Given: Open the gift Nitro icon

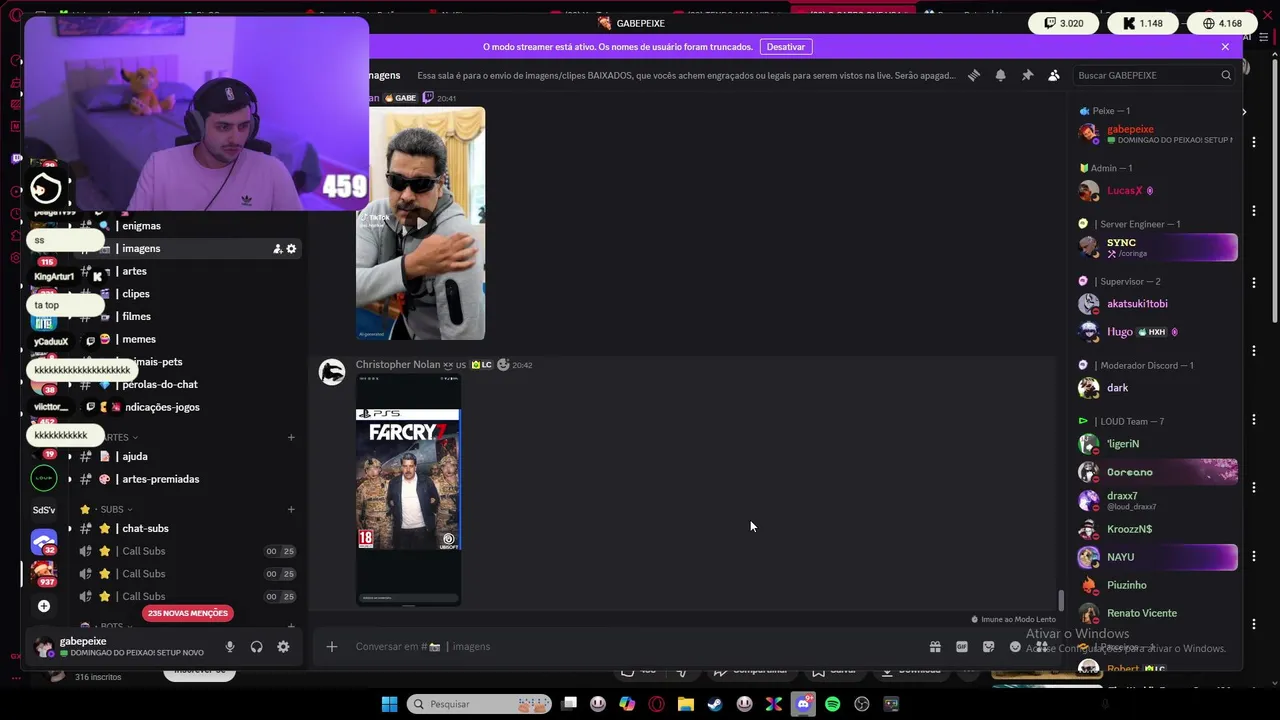Looking at the screenshot, I should [935, 647].
